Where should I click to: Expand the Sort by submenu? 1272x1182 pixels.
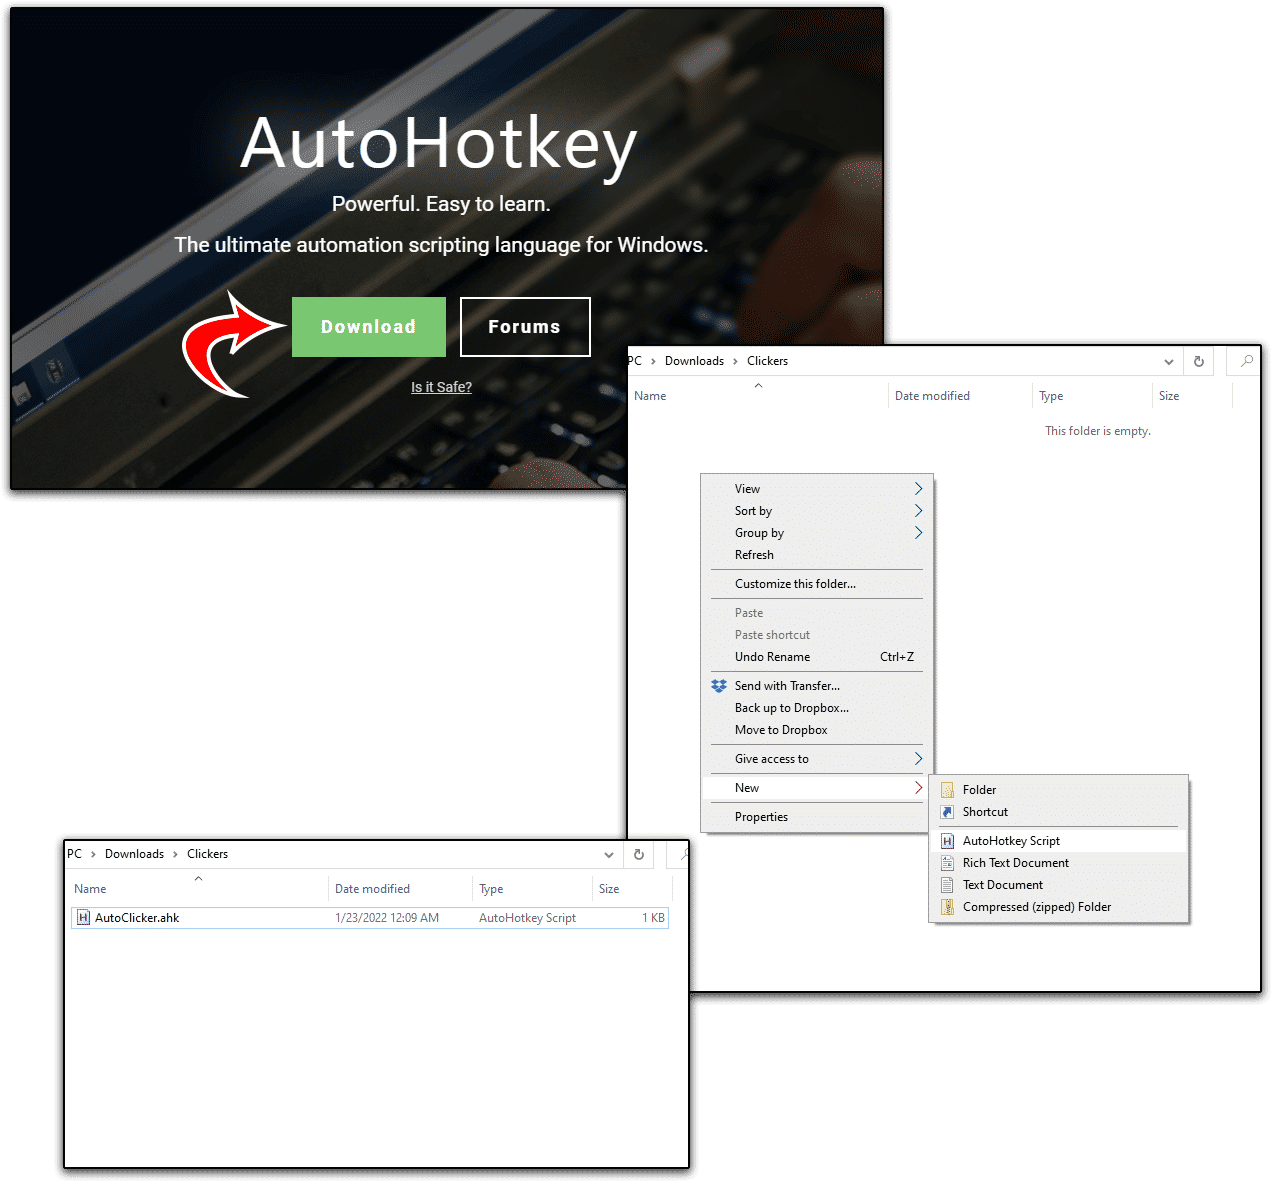tap(918, 511)
